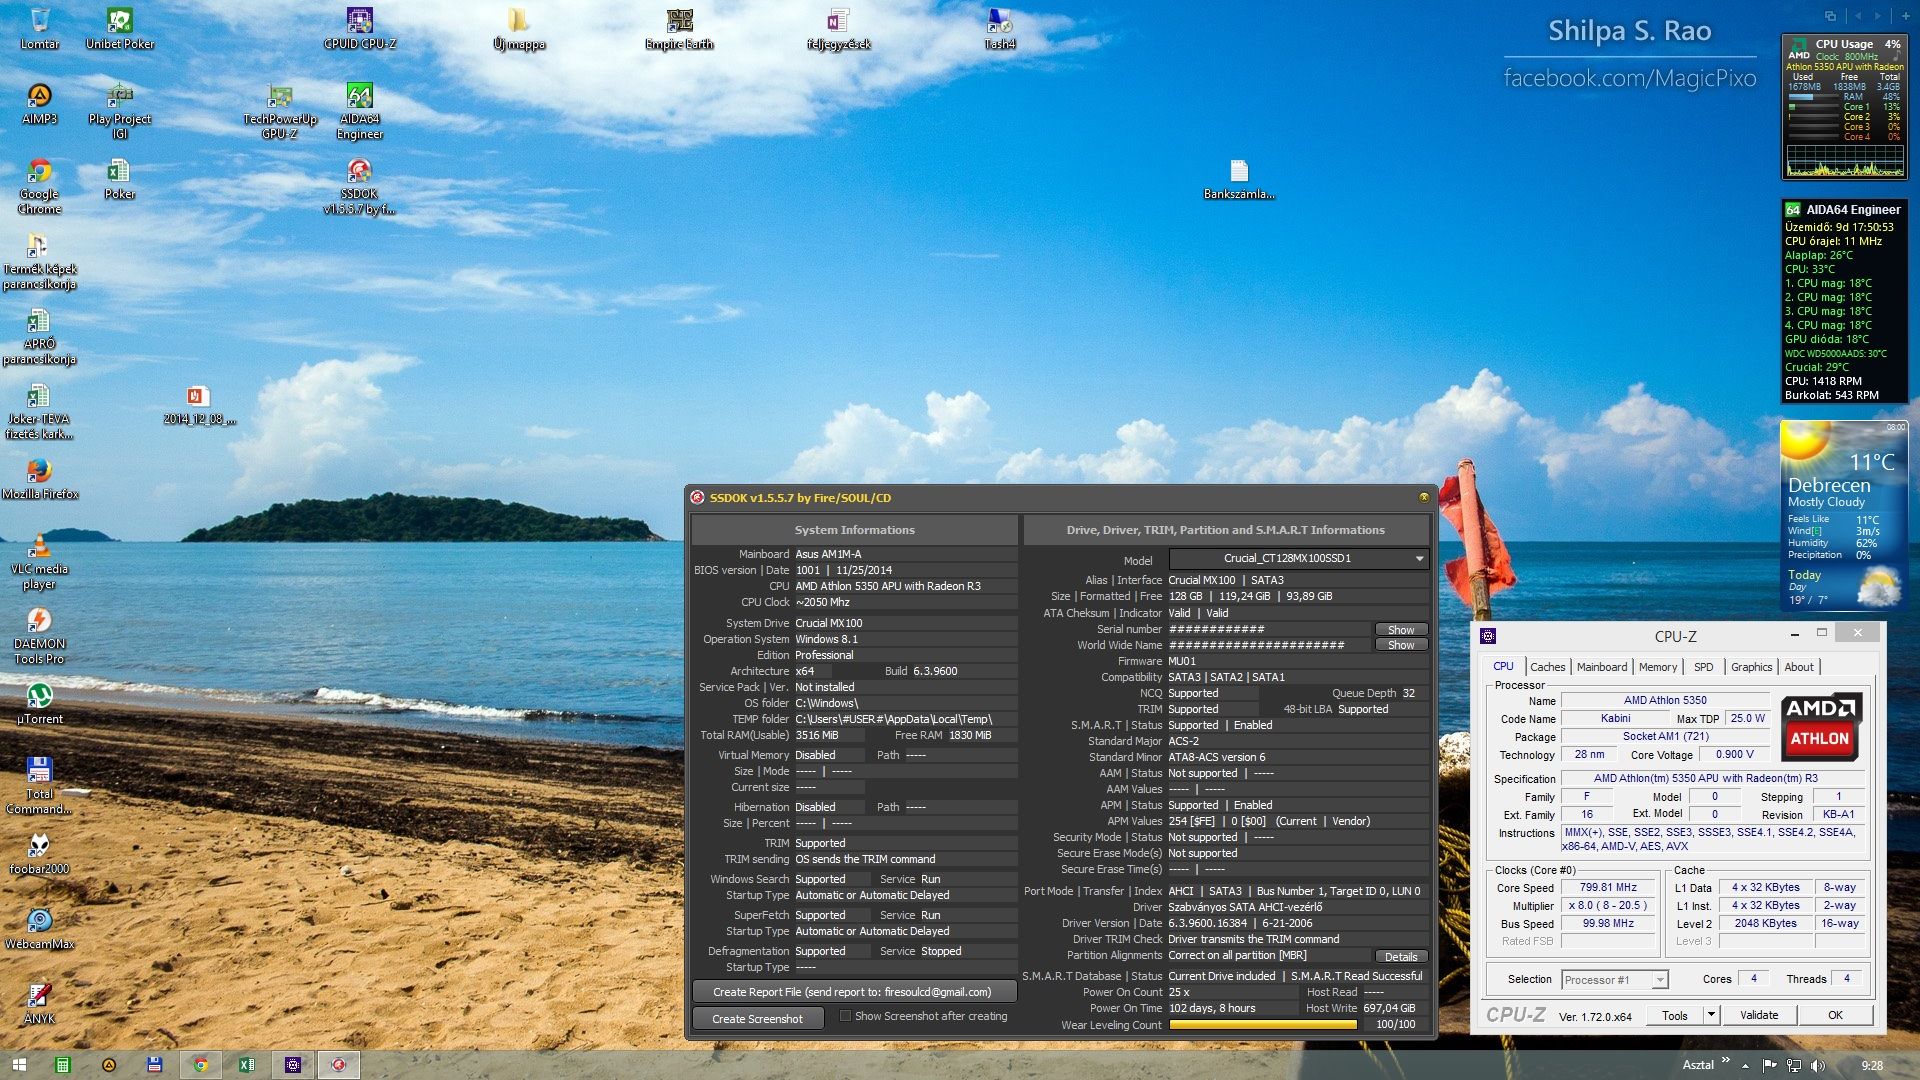Screen dimensions: 1920x1080
Task: Switch to SSDOK in the taskbar
Action: coord(338,1065)
